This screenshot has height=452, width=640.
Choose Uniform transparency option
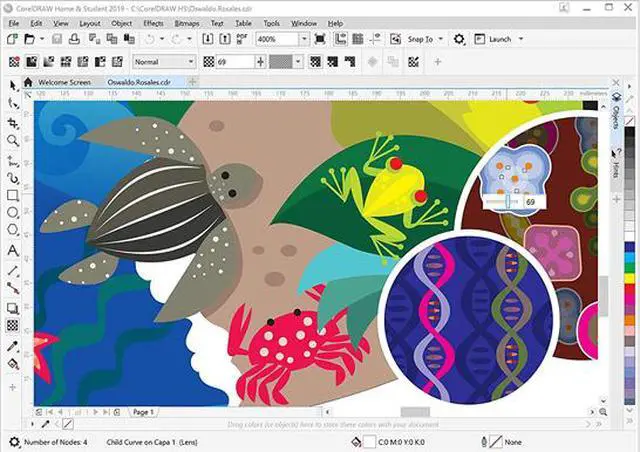click(31, 62)
